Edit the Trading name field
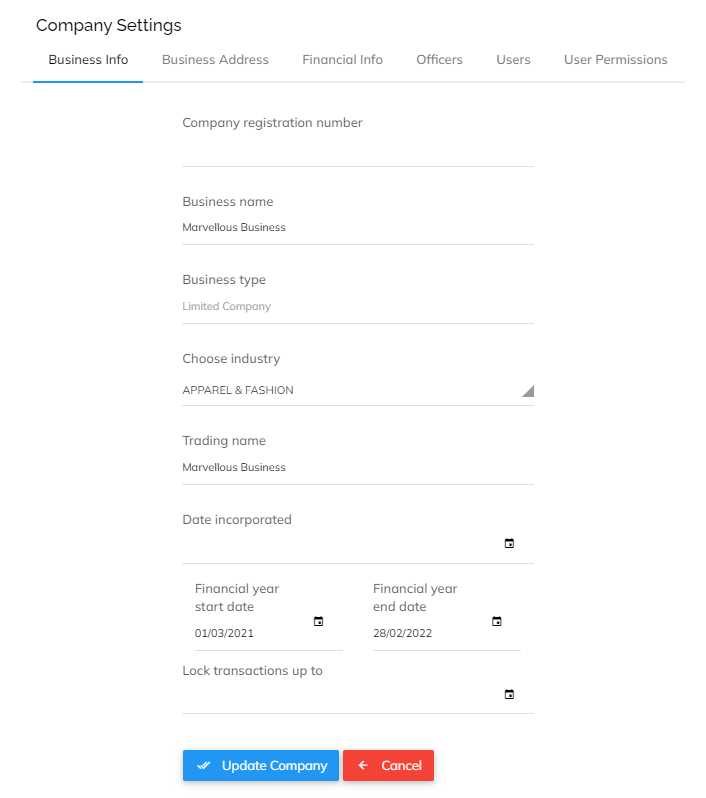Viewport: 706px width, 798px height. click(358, 467)
